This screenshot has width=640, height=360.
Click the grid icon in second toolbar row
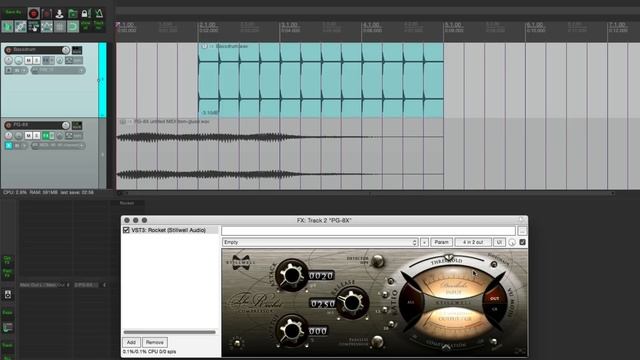[x=60, y=27]
